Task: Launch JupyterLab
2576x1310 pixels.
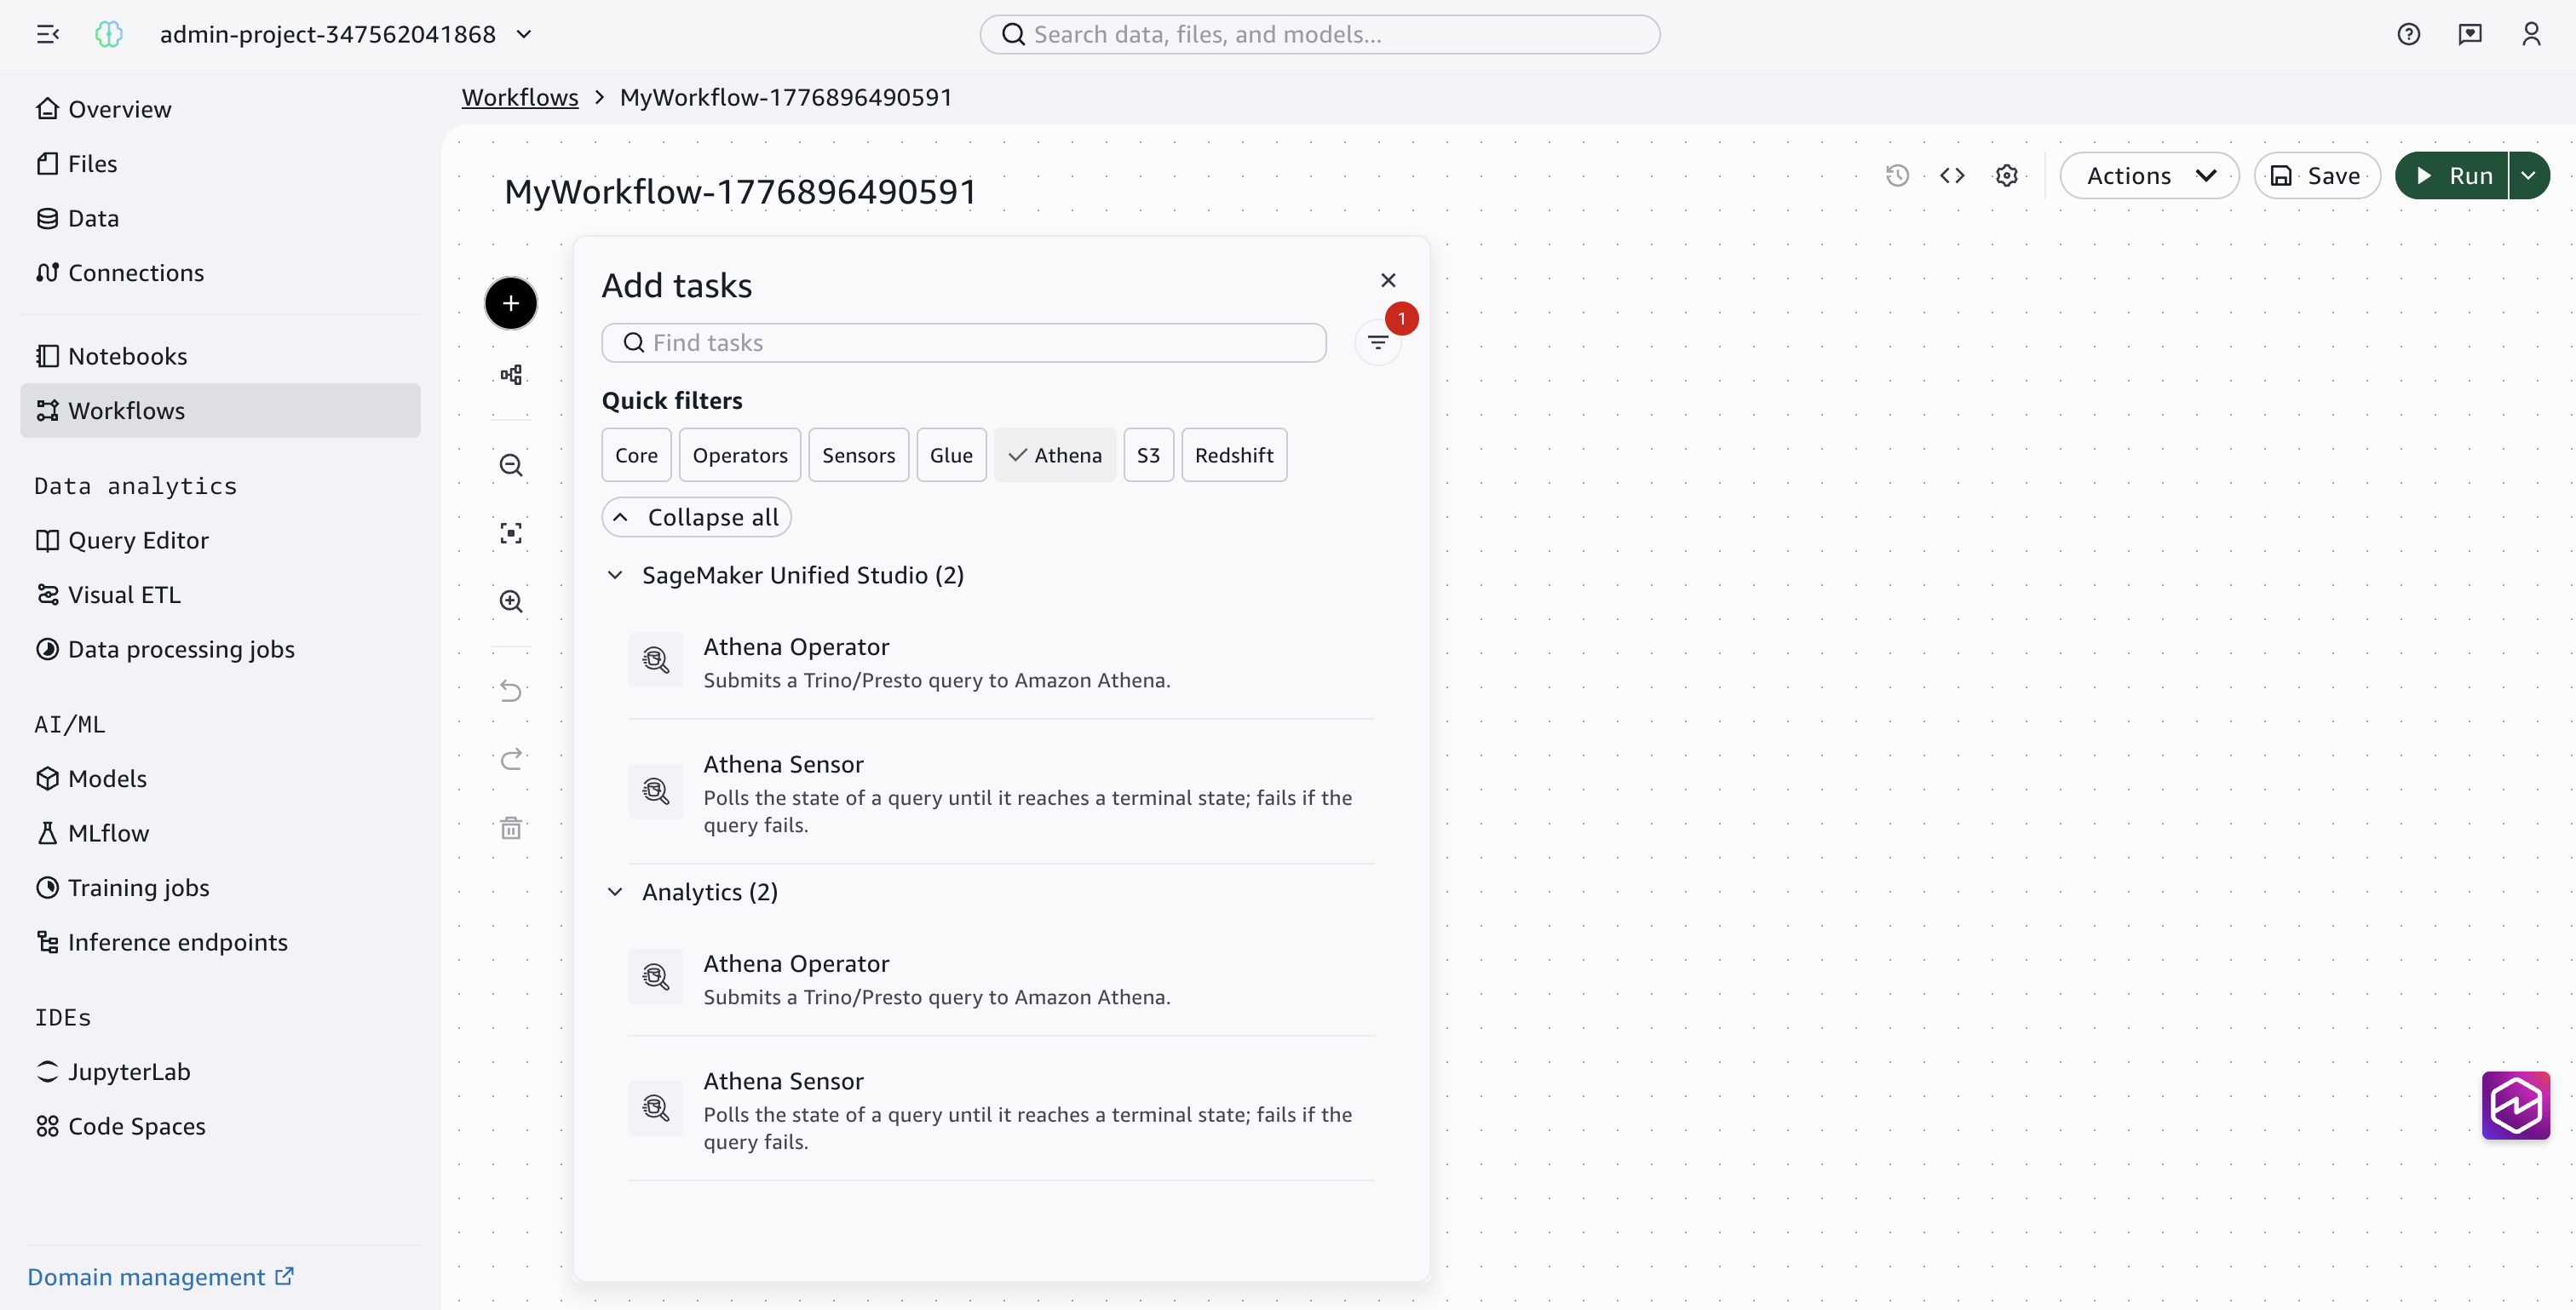Action: (x=220, y=1071)
